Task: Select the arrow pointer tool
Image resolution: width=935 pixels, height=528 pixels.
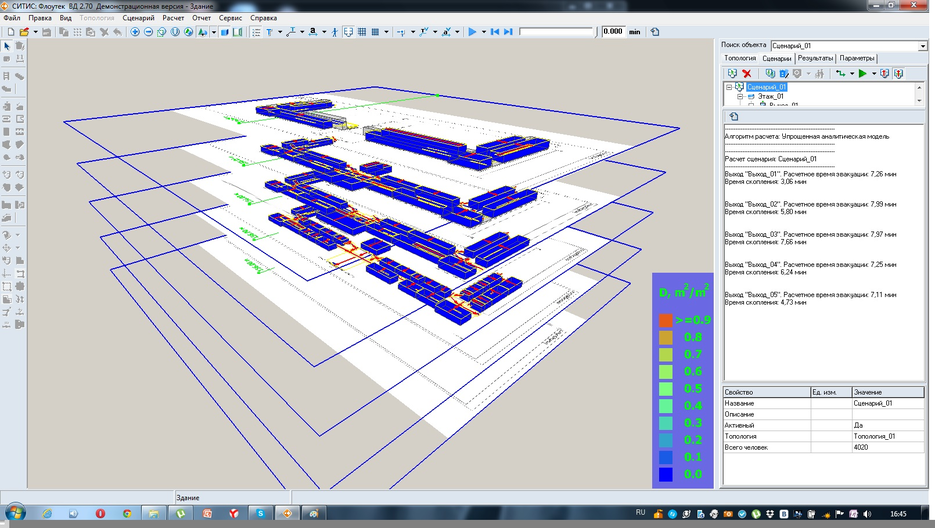Action: tap(7, 47)
